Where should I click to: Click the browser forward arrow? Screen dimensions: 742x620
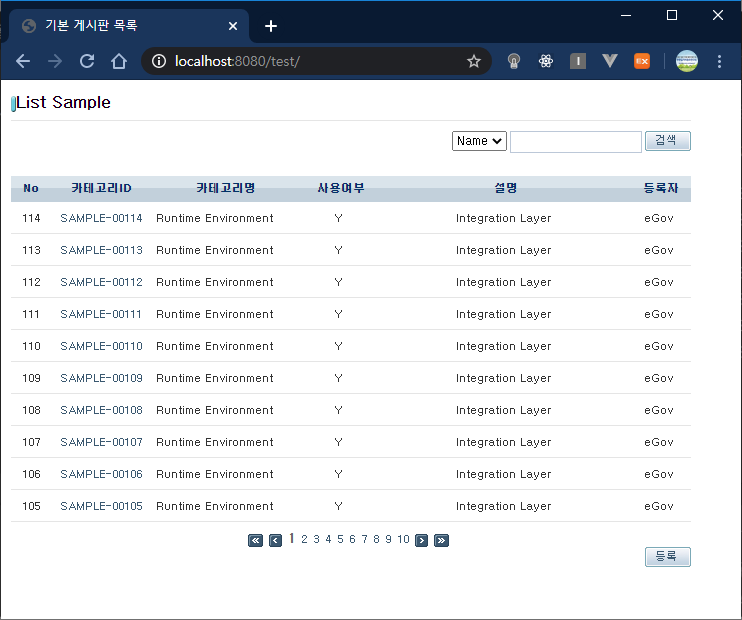click(x=55, y=61)
